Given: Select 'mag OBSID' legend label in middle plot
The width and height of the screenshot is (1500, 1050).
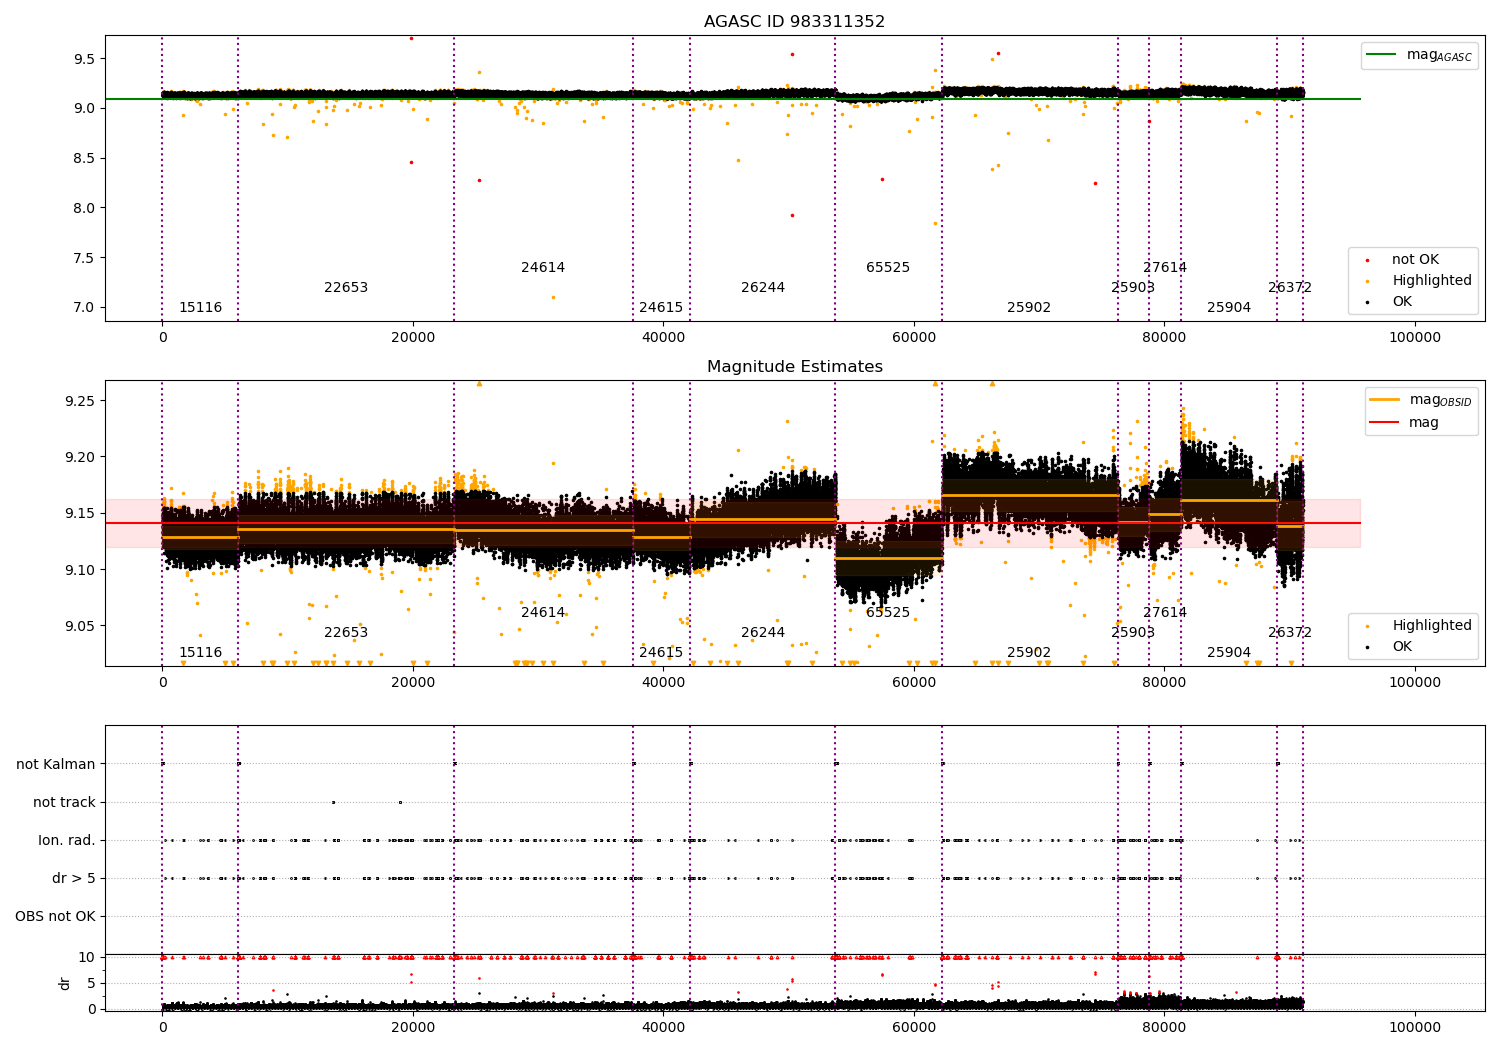Looking at the screenshot, I should pyautogui.click(x=1440, y=400).
